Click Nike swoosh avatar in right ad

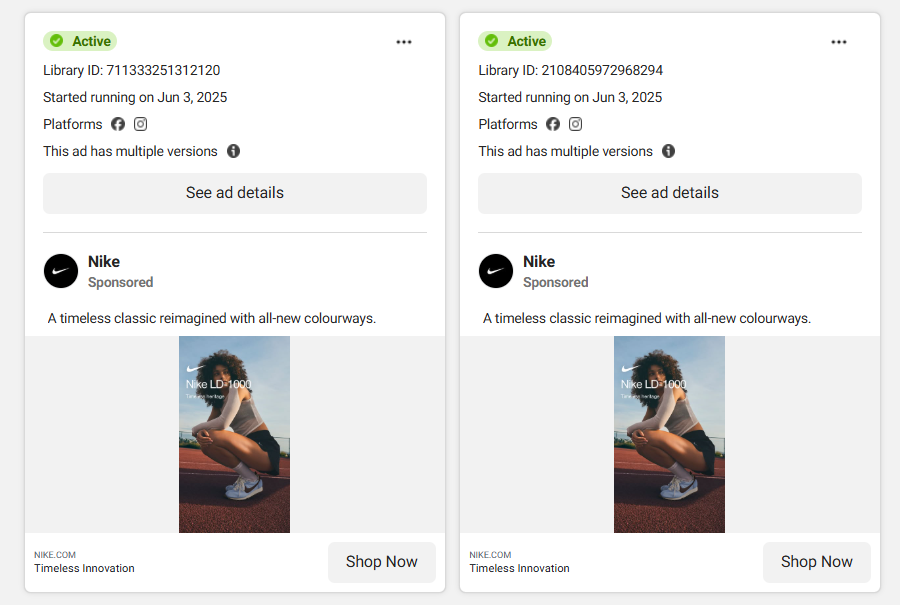point(496,271)
